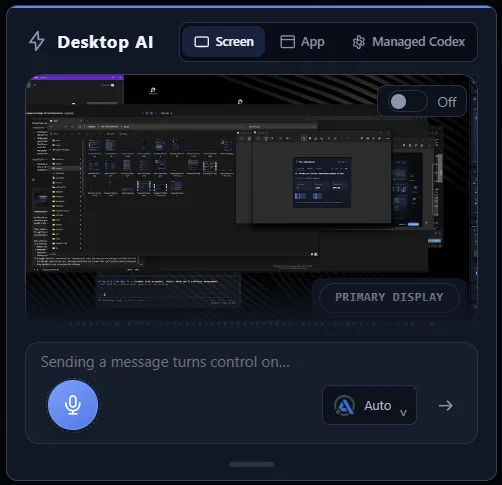
Task: Switch to the Screen tab
Action: [224, 42]
